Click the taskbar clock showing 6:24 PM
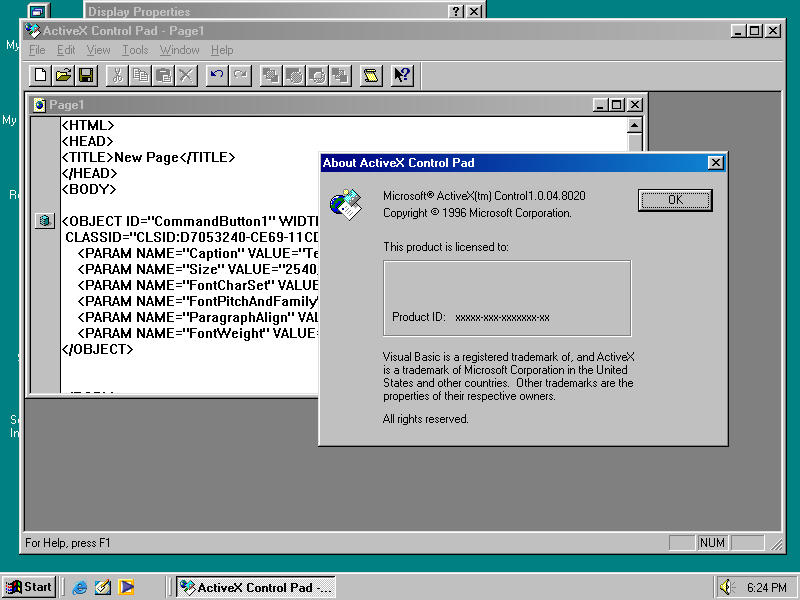This screenshot has height=600, width=800. click(766, 587)
